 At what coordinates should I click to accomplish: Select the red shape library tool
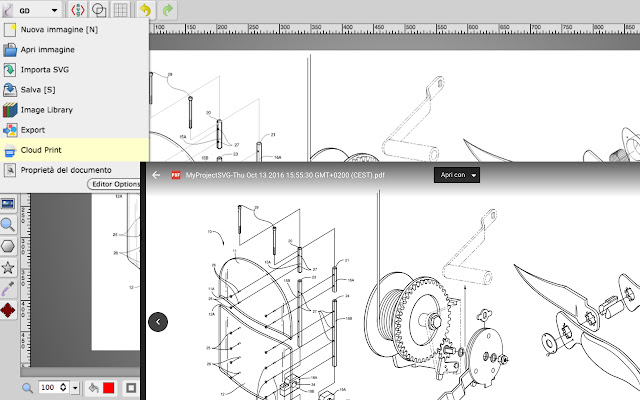[8, 310]
